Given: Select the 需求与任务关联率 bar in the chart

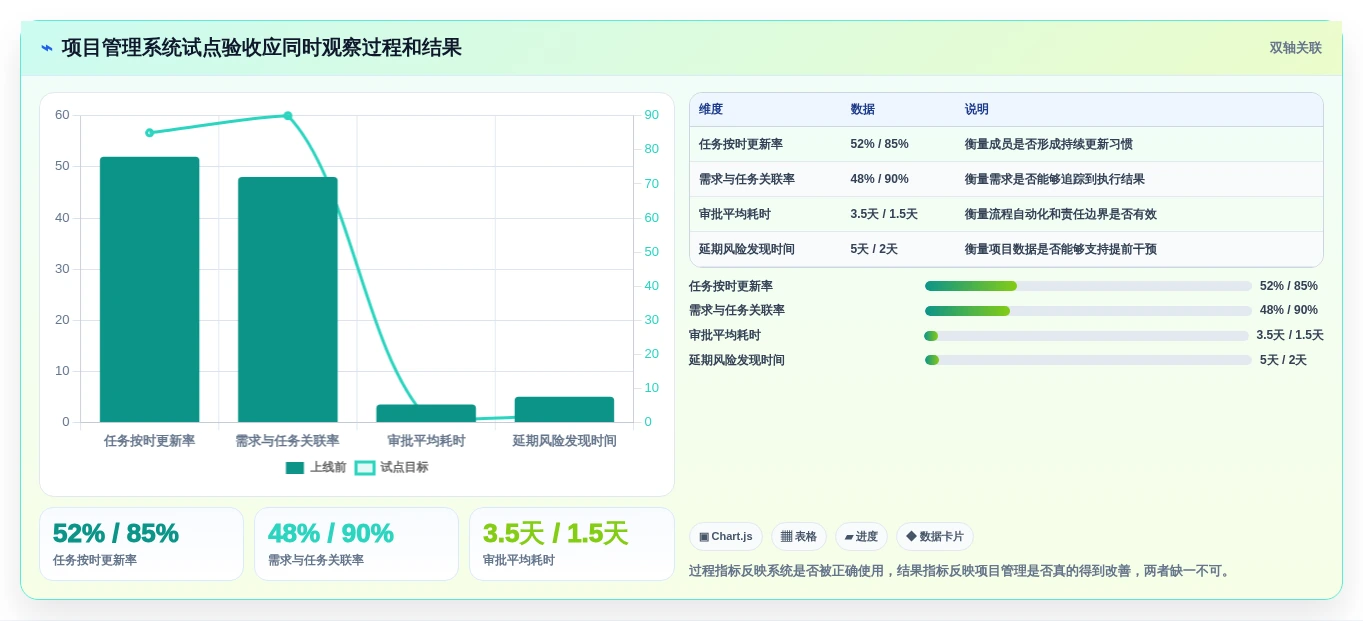Looking at the screenshot, I should (x=288, y=299).
